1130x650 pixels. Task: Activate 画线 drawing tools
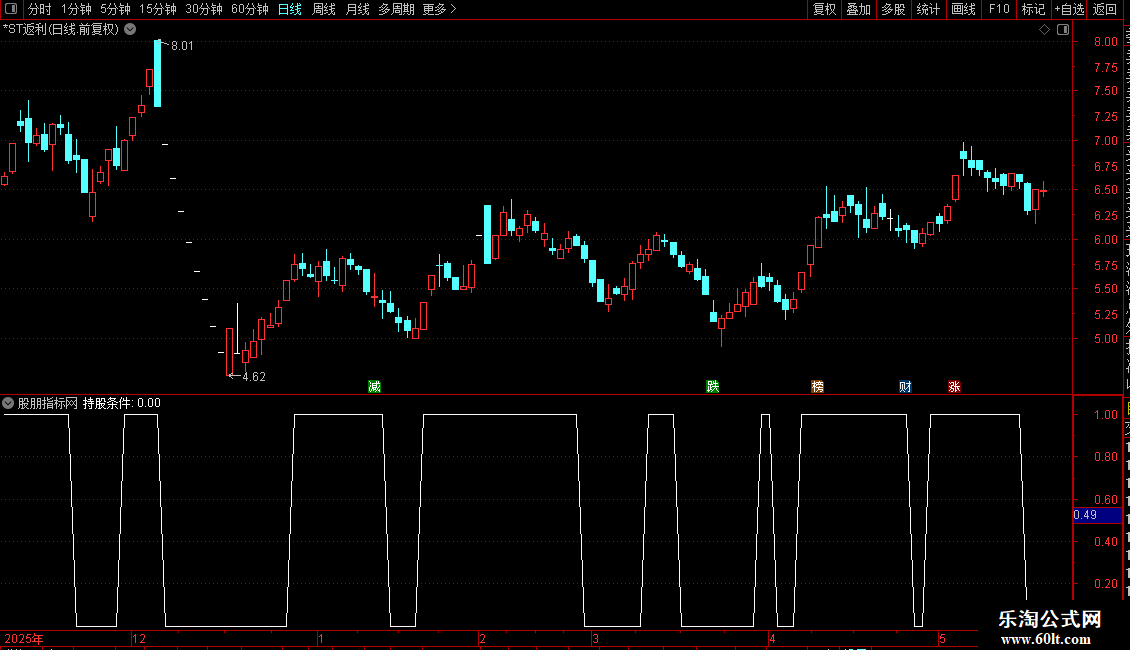[964, 9]
